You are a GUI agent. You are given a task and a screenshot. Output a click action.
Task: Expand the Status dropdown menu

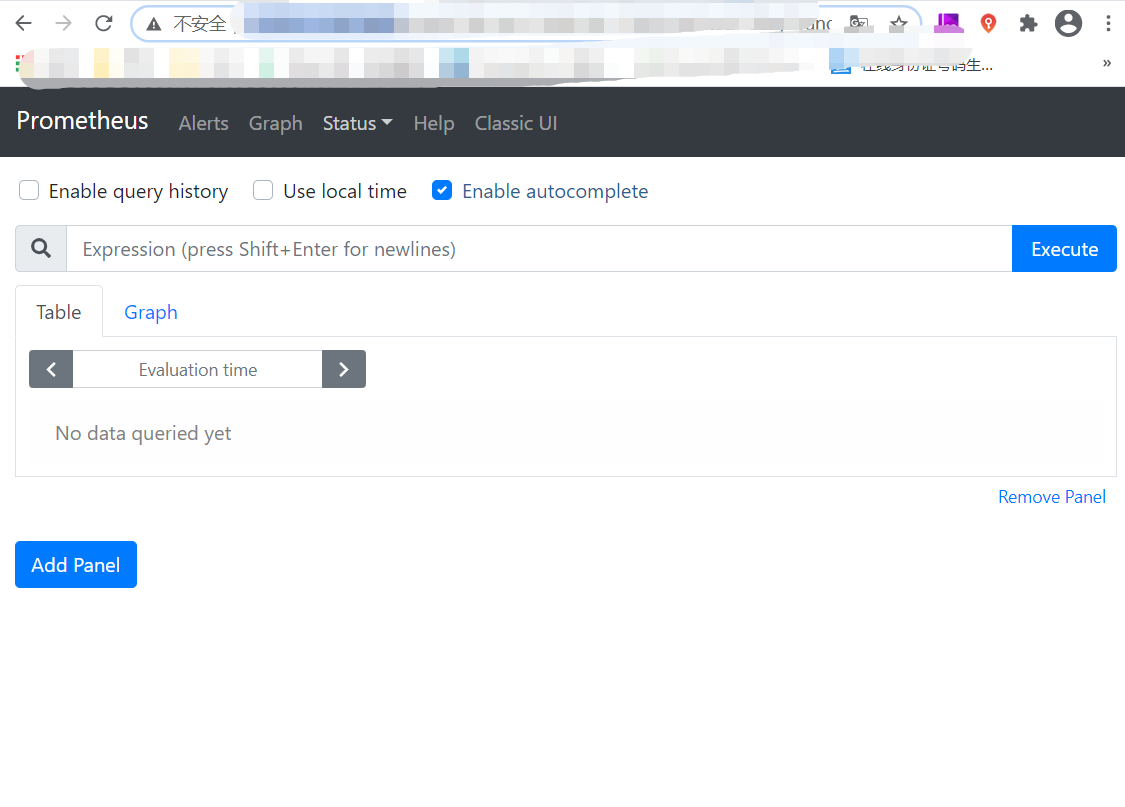[357, 123]
